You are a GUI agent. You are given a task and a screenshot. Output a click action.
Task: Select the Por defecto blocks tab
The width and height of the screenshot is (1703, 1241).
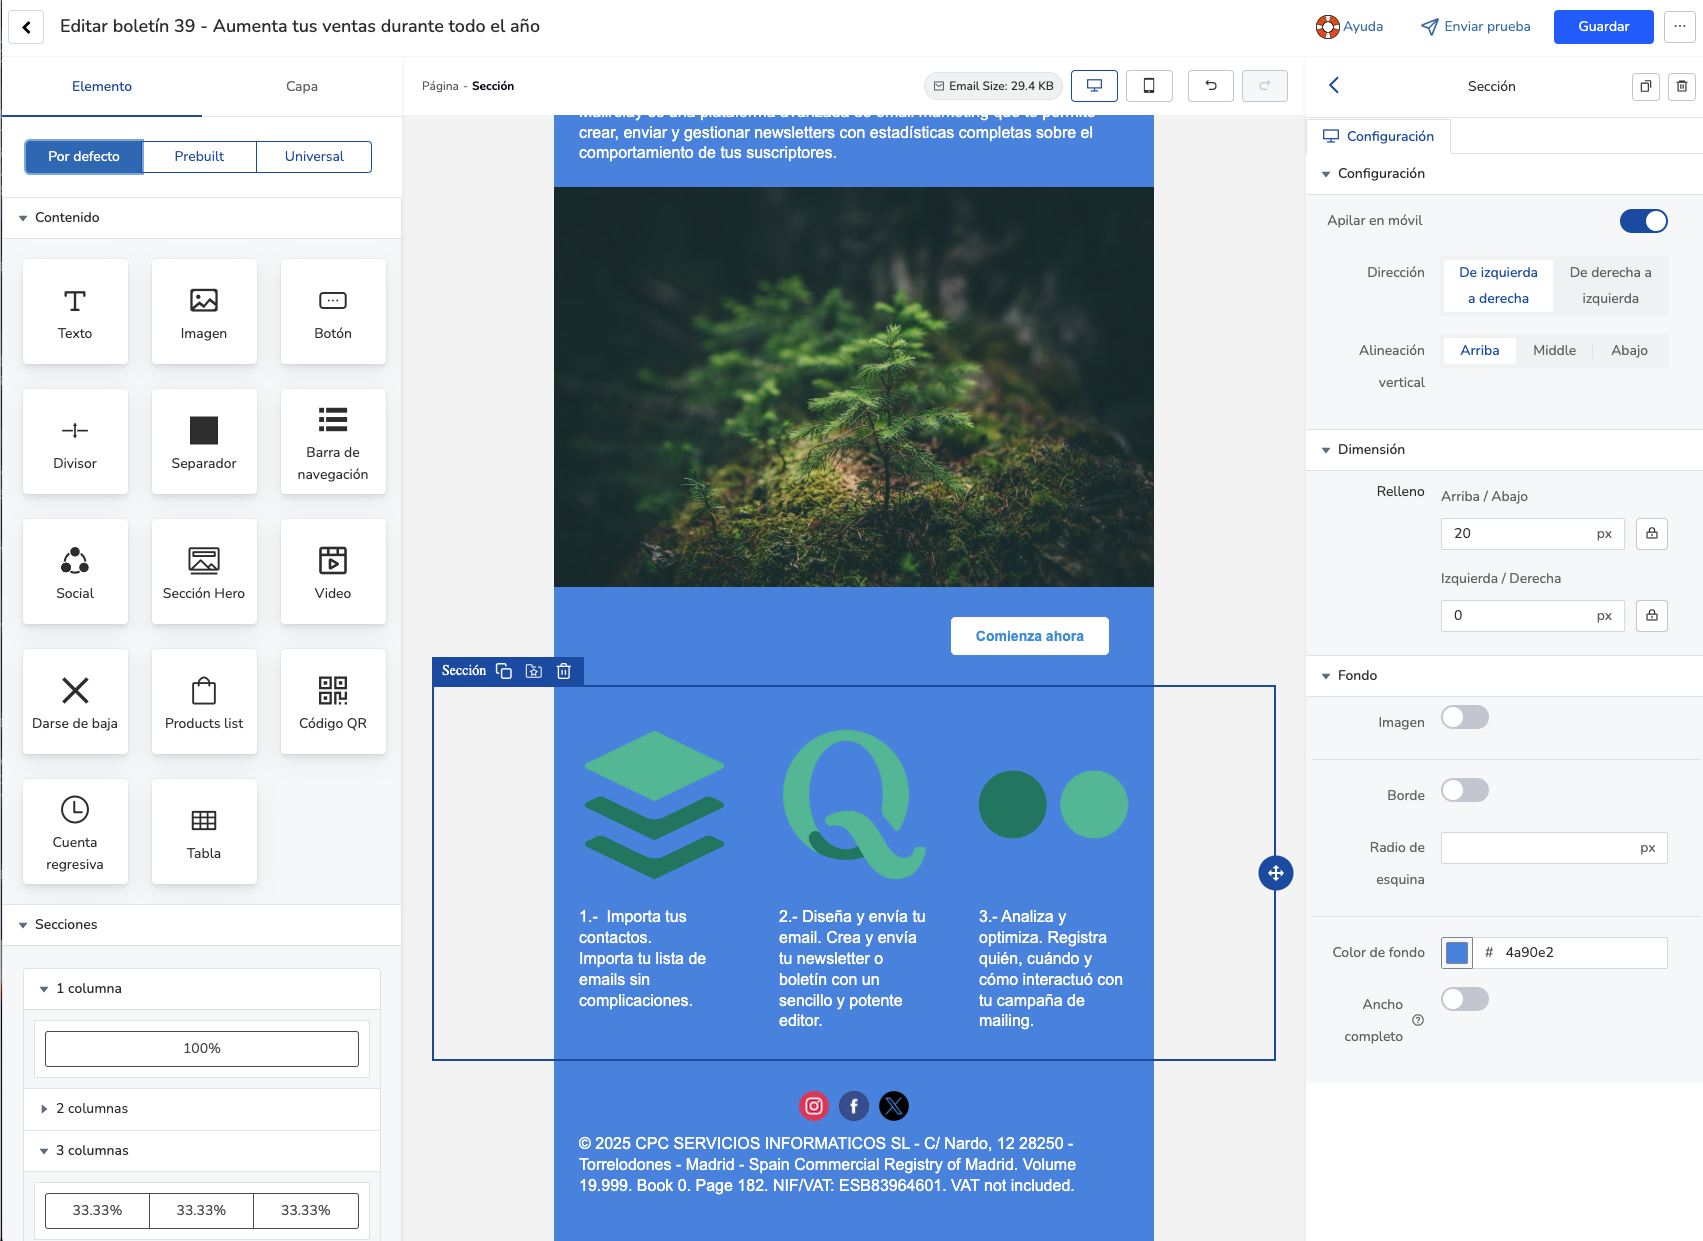[x=84, y=157]
